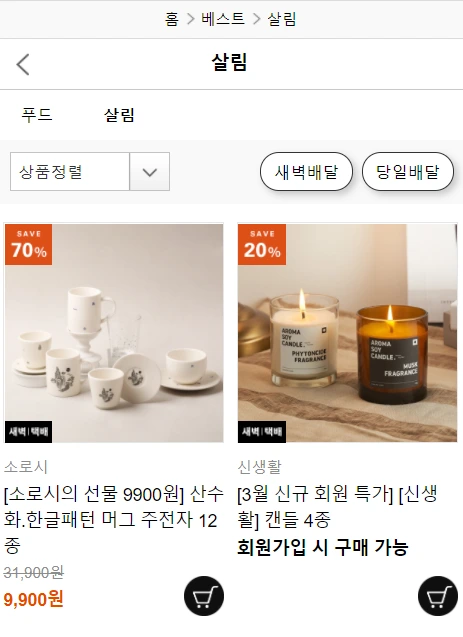The image size is (463, 637).
Task: Expand sorting options with the chevron arrow
Action: [149, 171]
